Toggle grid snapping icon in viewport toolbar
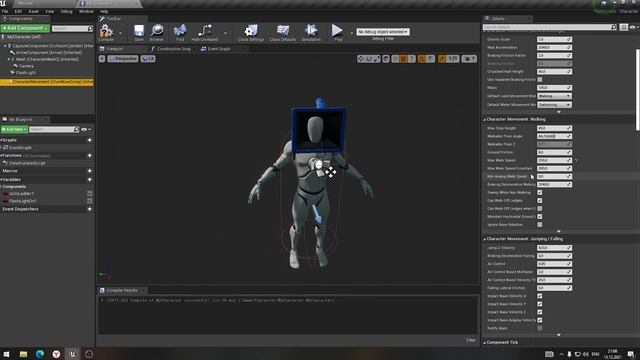 tap(403, 59)
